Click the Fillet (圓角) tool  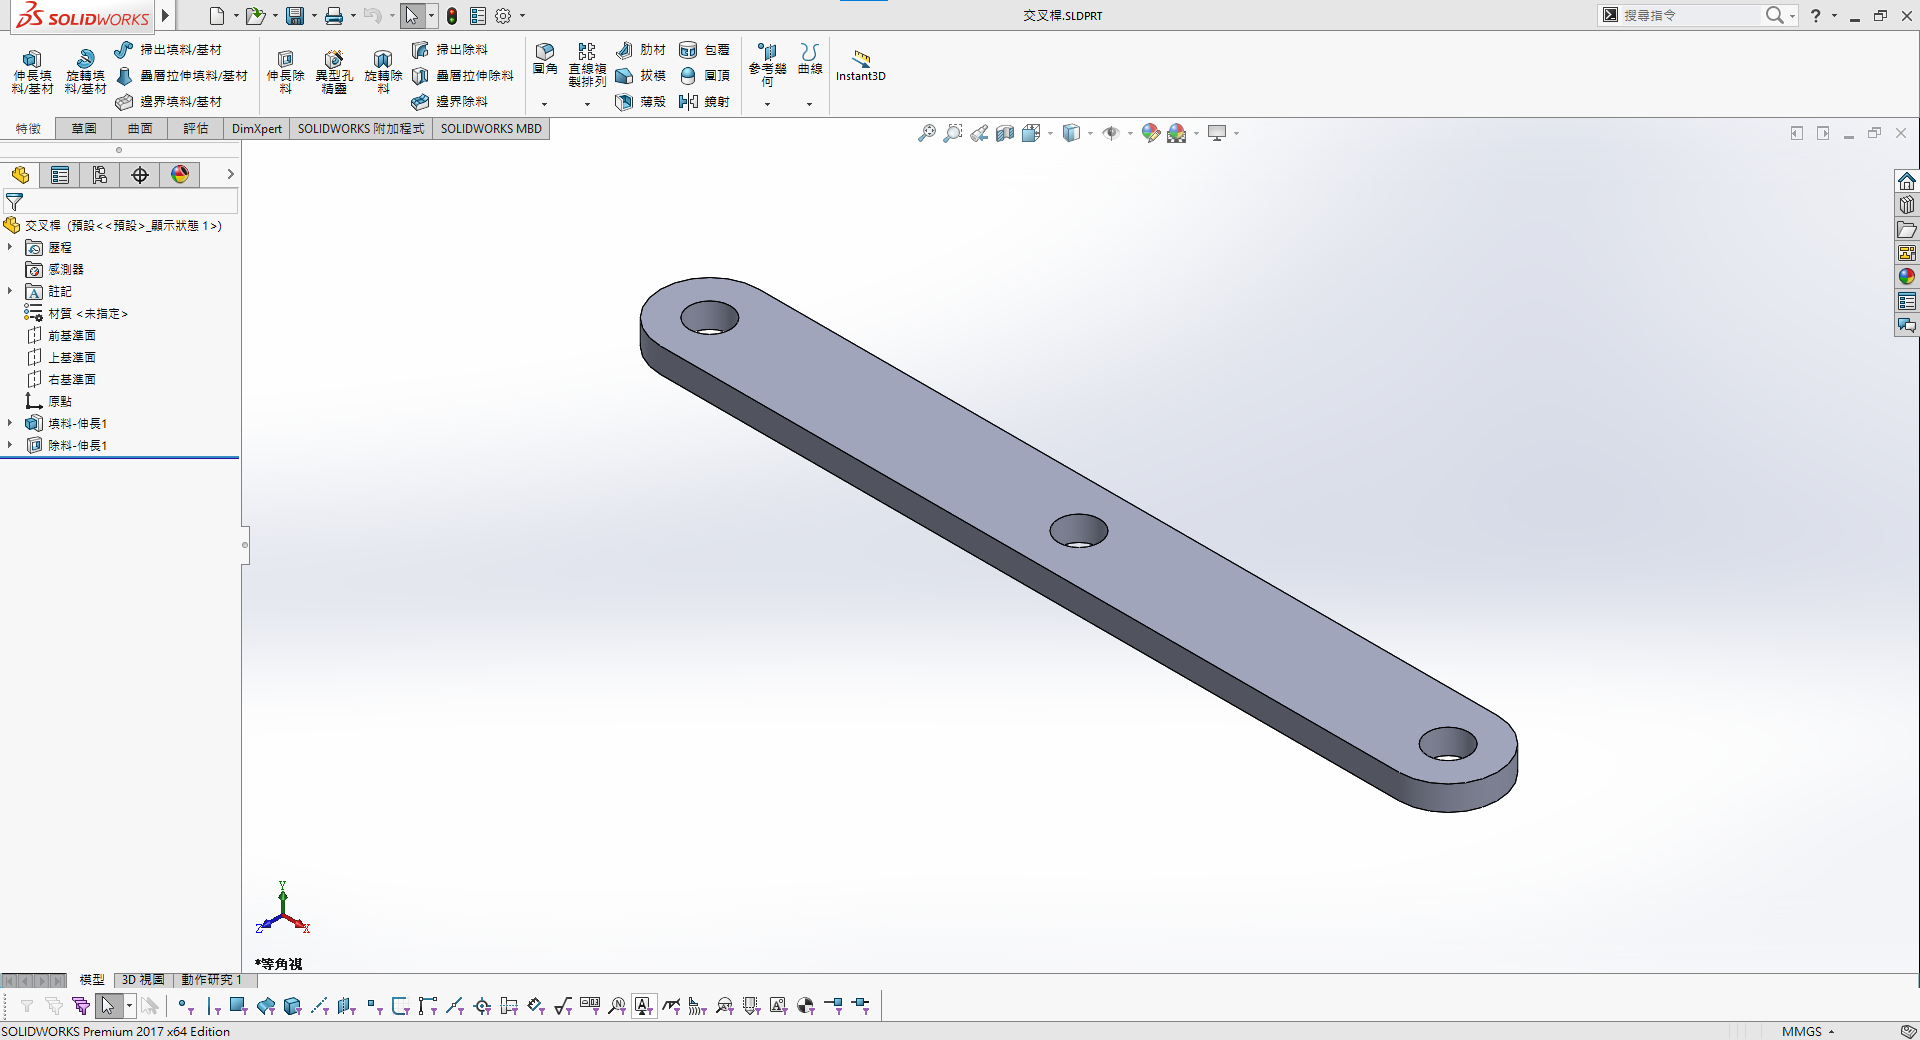pyautogui.click(x=545, y=59)
